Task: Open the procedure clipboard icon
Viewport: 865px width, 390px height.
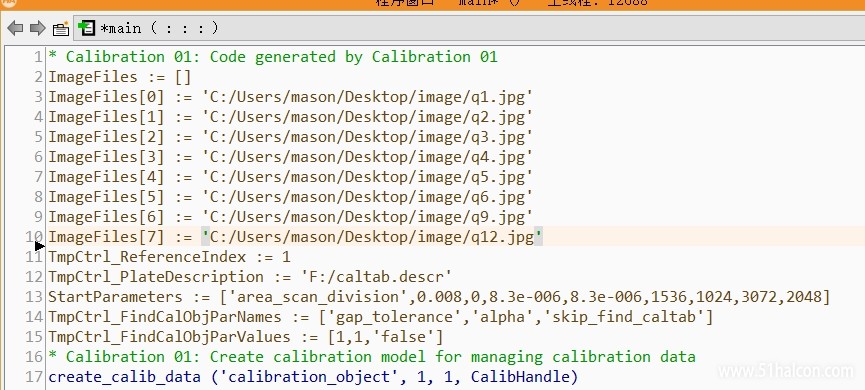Action: tap(60, 29)
